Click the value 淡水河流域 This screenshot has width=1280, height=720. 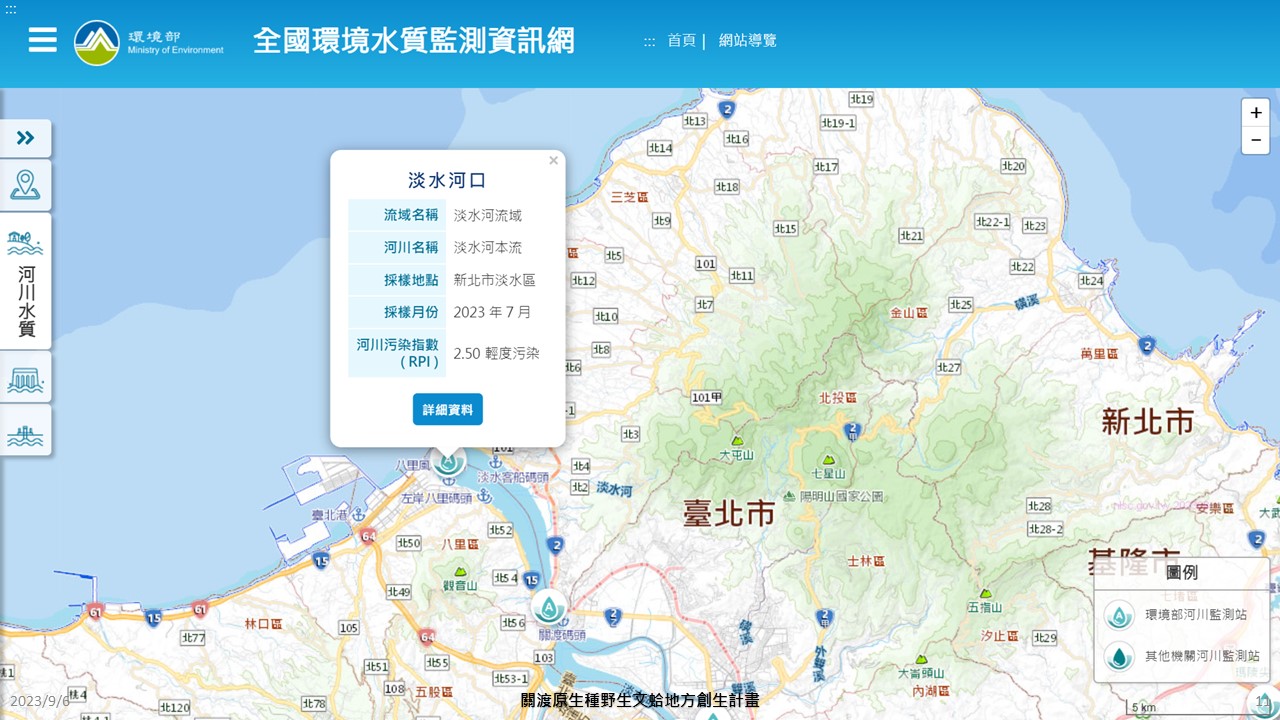[488, 215]
